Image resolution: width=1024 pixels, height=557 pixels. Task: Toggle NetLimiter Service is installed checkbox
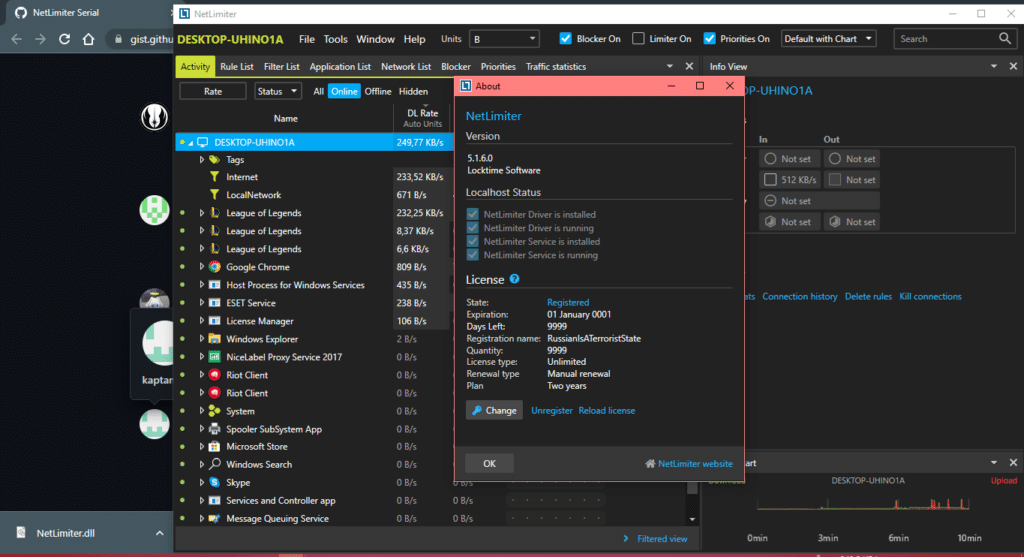point(472,242)
